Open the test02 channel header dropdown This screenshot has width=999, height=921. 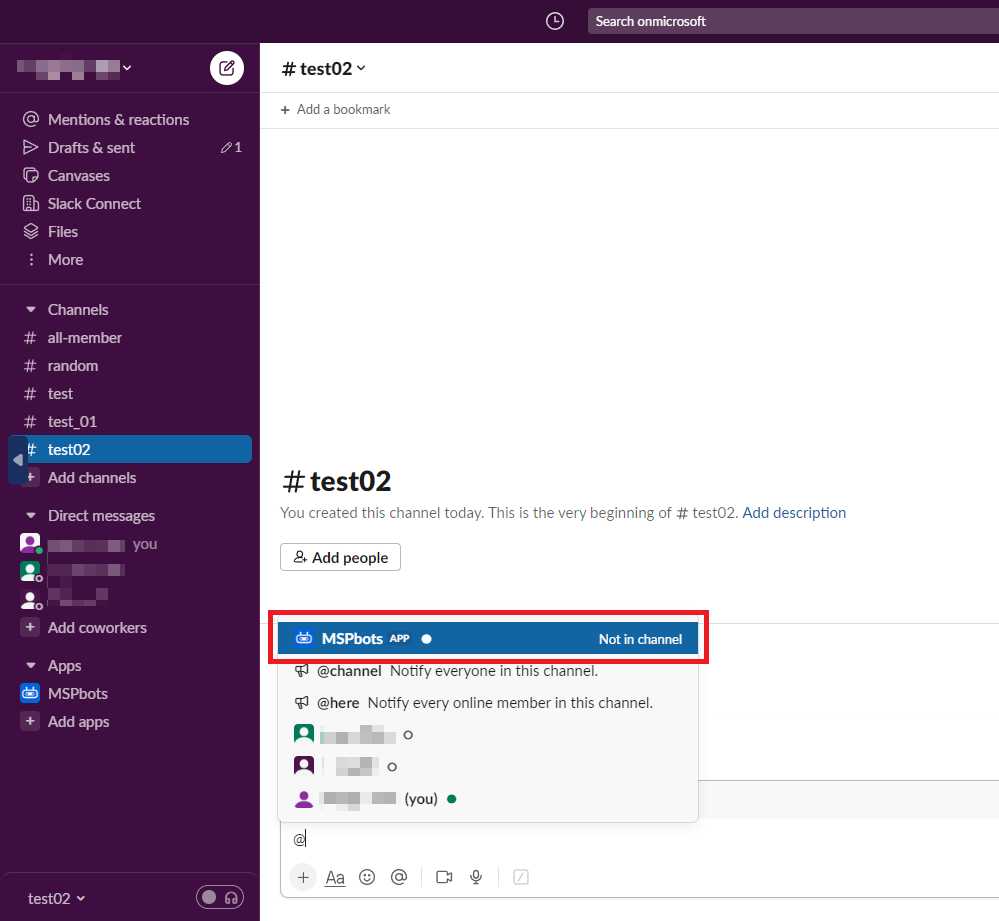[323, 68]
